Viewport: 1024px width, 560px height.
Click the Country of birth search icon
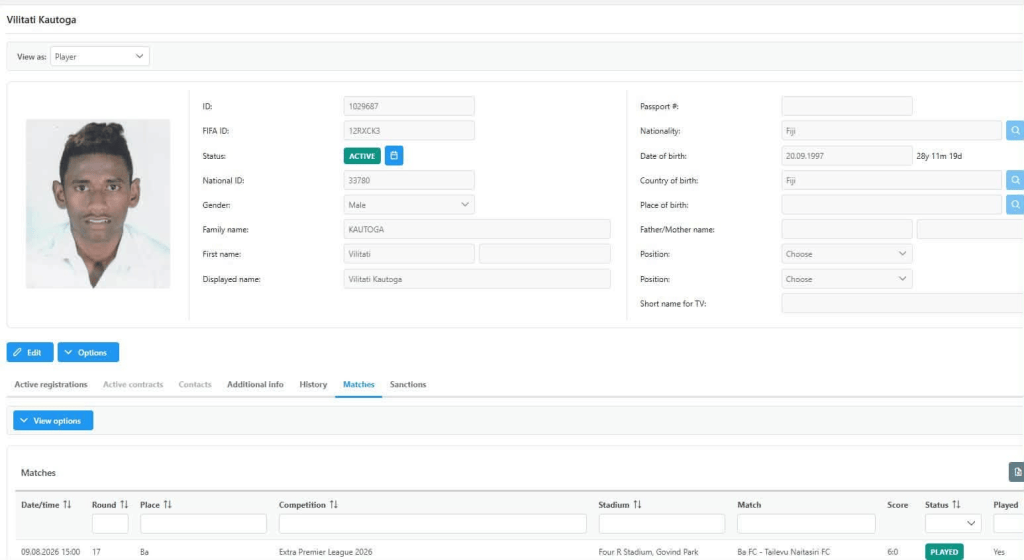point(1015,180)
